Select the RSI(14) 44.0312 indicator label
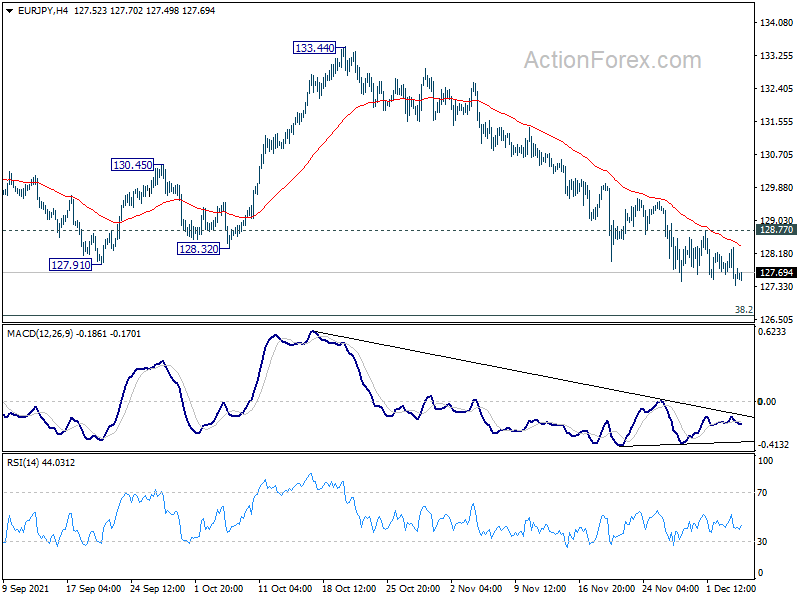 point(41,463)
